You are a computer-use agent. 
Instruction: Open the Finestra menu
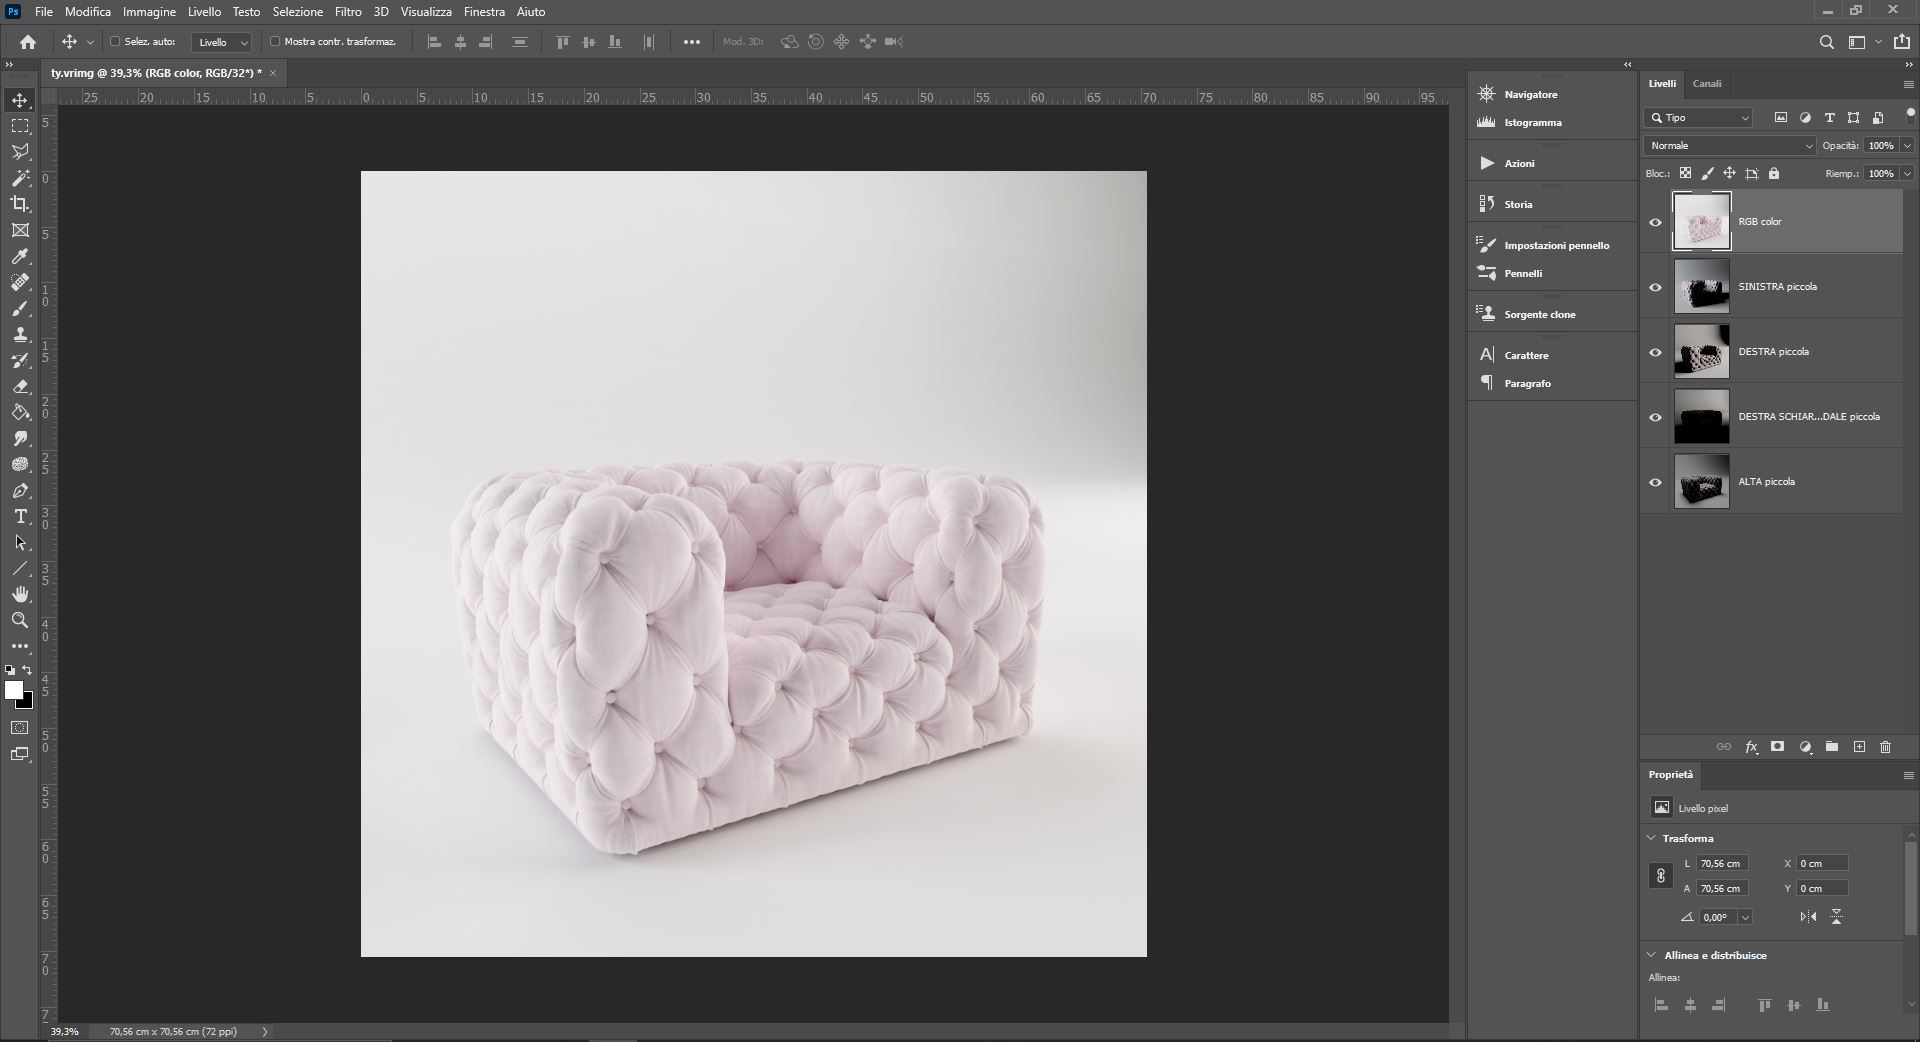click(484, 12)
